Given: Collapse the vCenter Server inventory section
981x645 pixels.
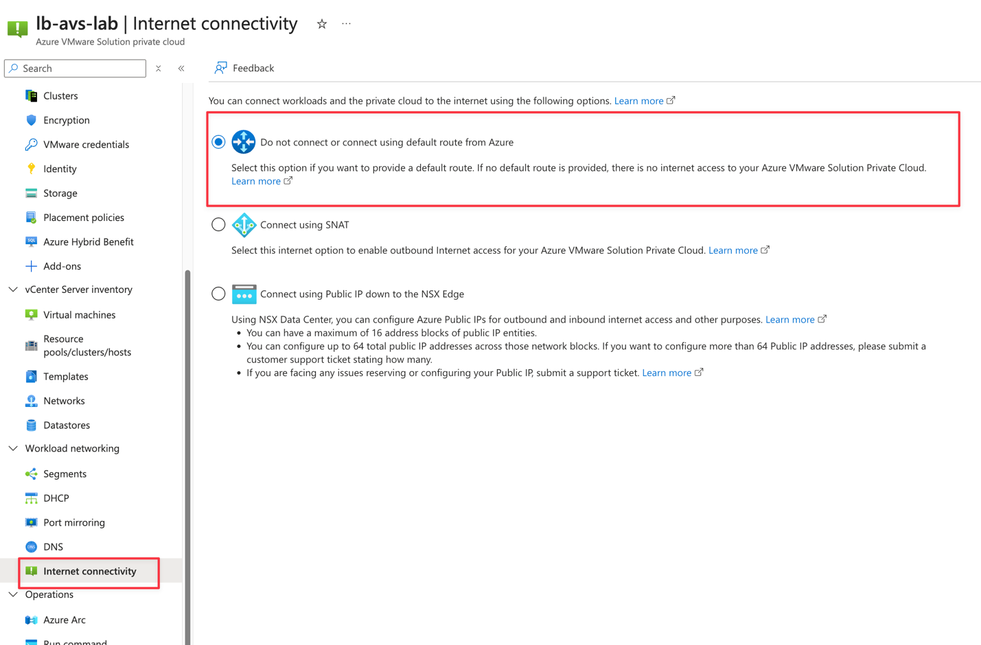Looking at the screenshot, I should [x=13, y=290].
